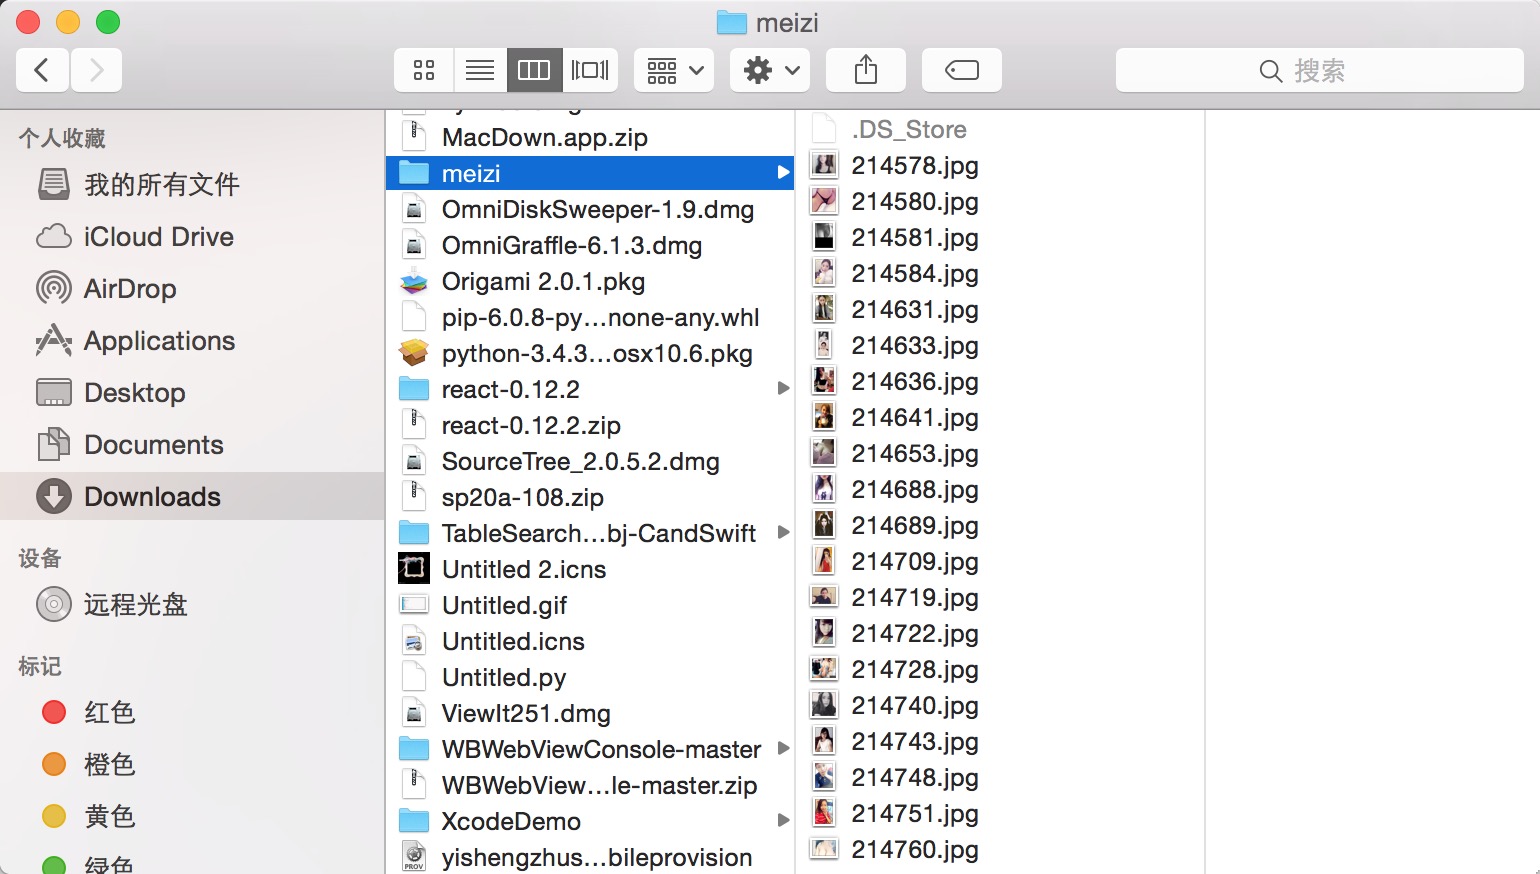Open Remote Disc device in sidebar
The width and height of the screenshot is (1540, 874).
[192, 605]
